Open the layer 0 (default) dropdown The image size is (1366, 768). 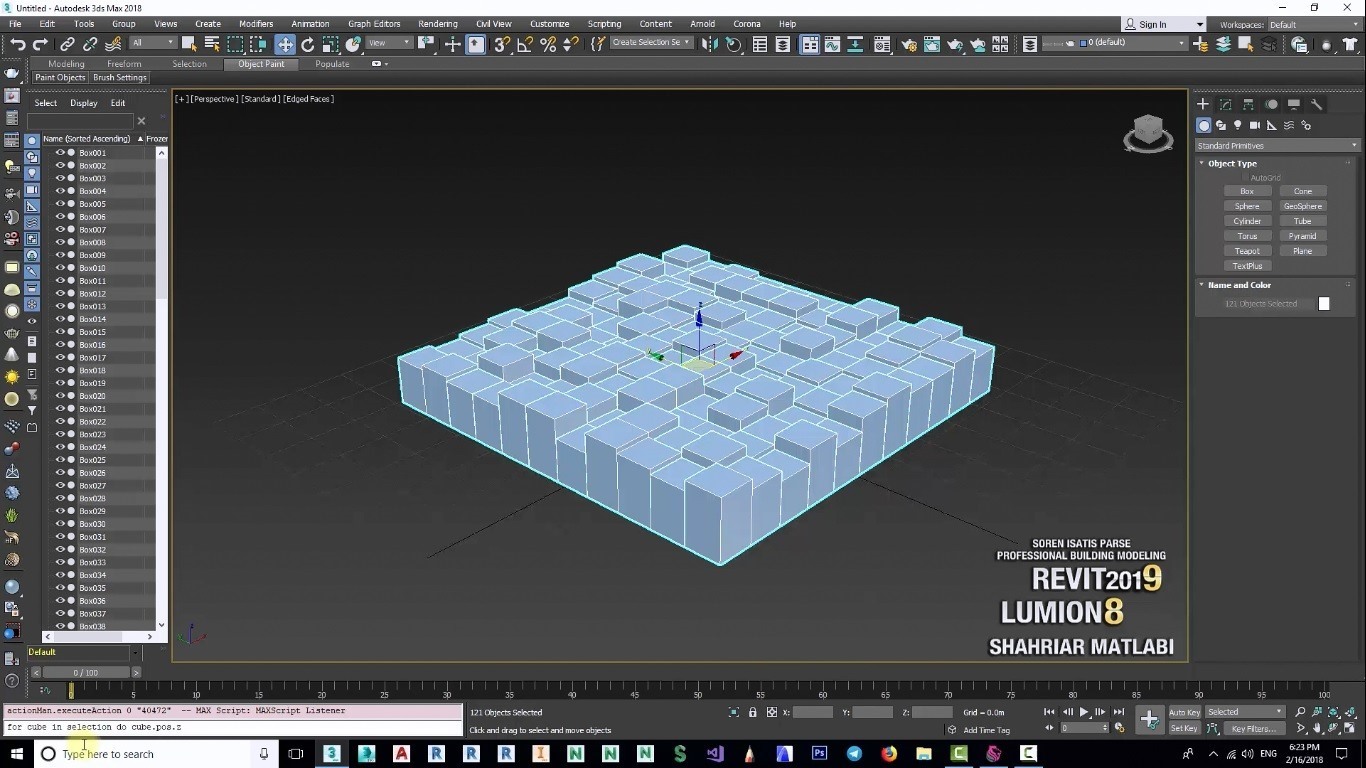[1133, 43]
